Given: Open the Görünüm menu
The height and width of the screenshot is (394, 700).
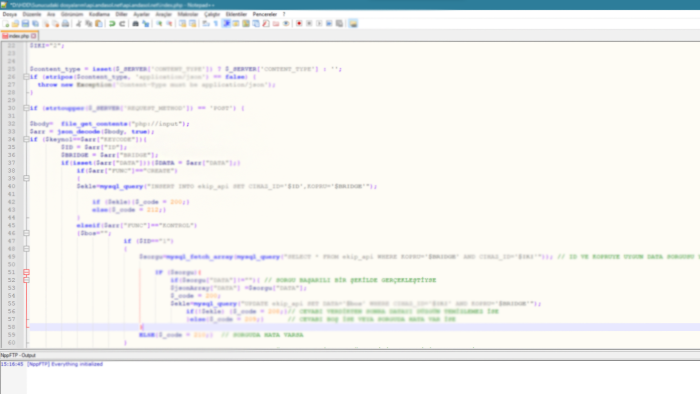Looking at the screenshot, I should pyautogui.click(x=72, y=14).
